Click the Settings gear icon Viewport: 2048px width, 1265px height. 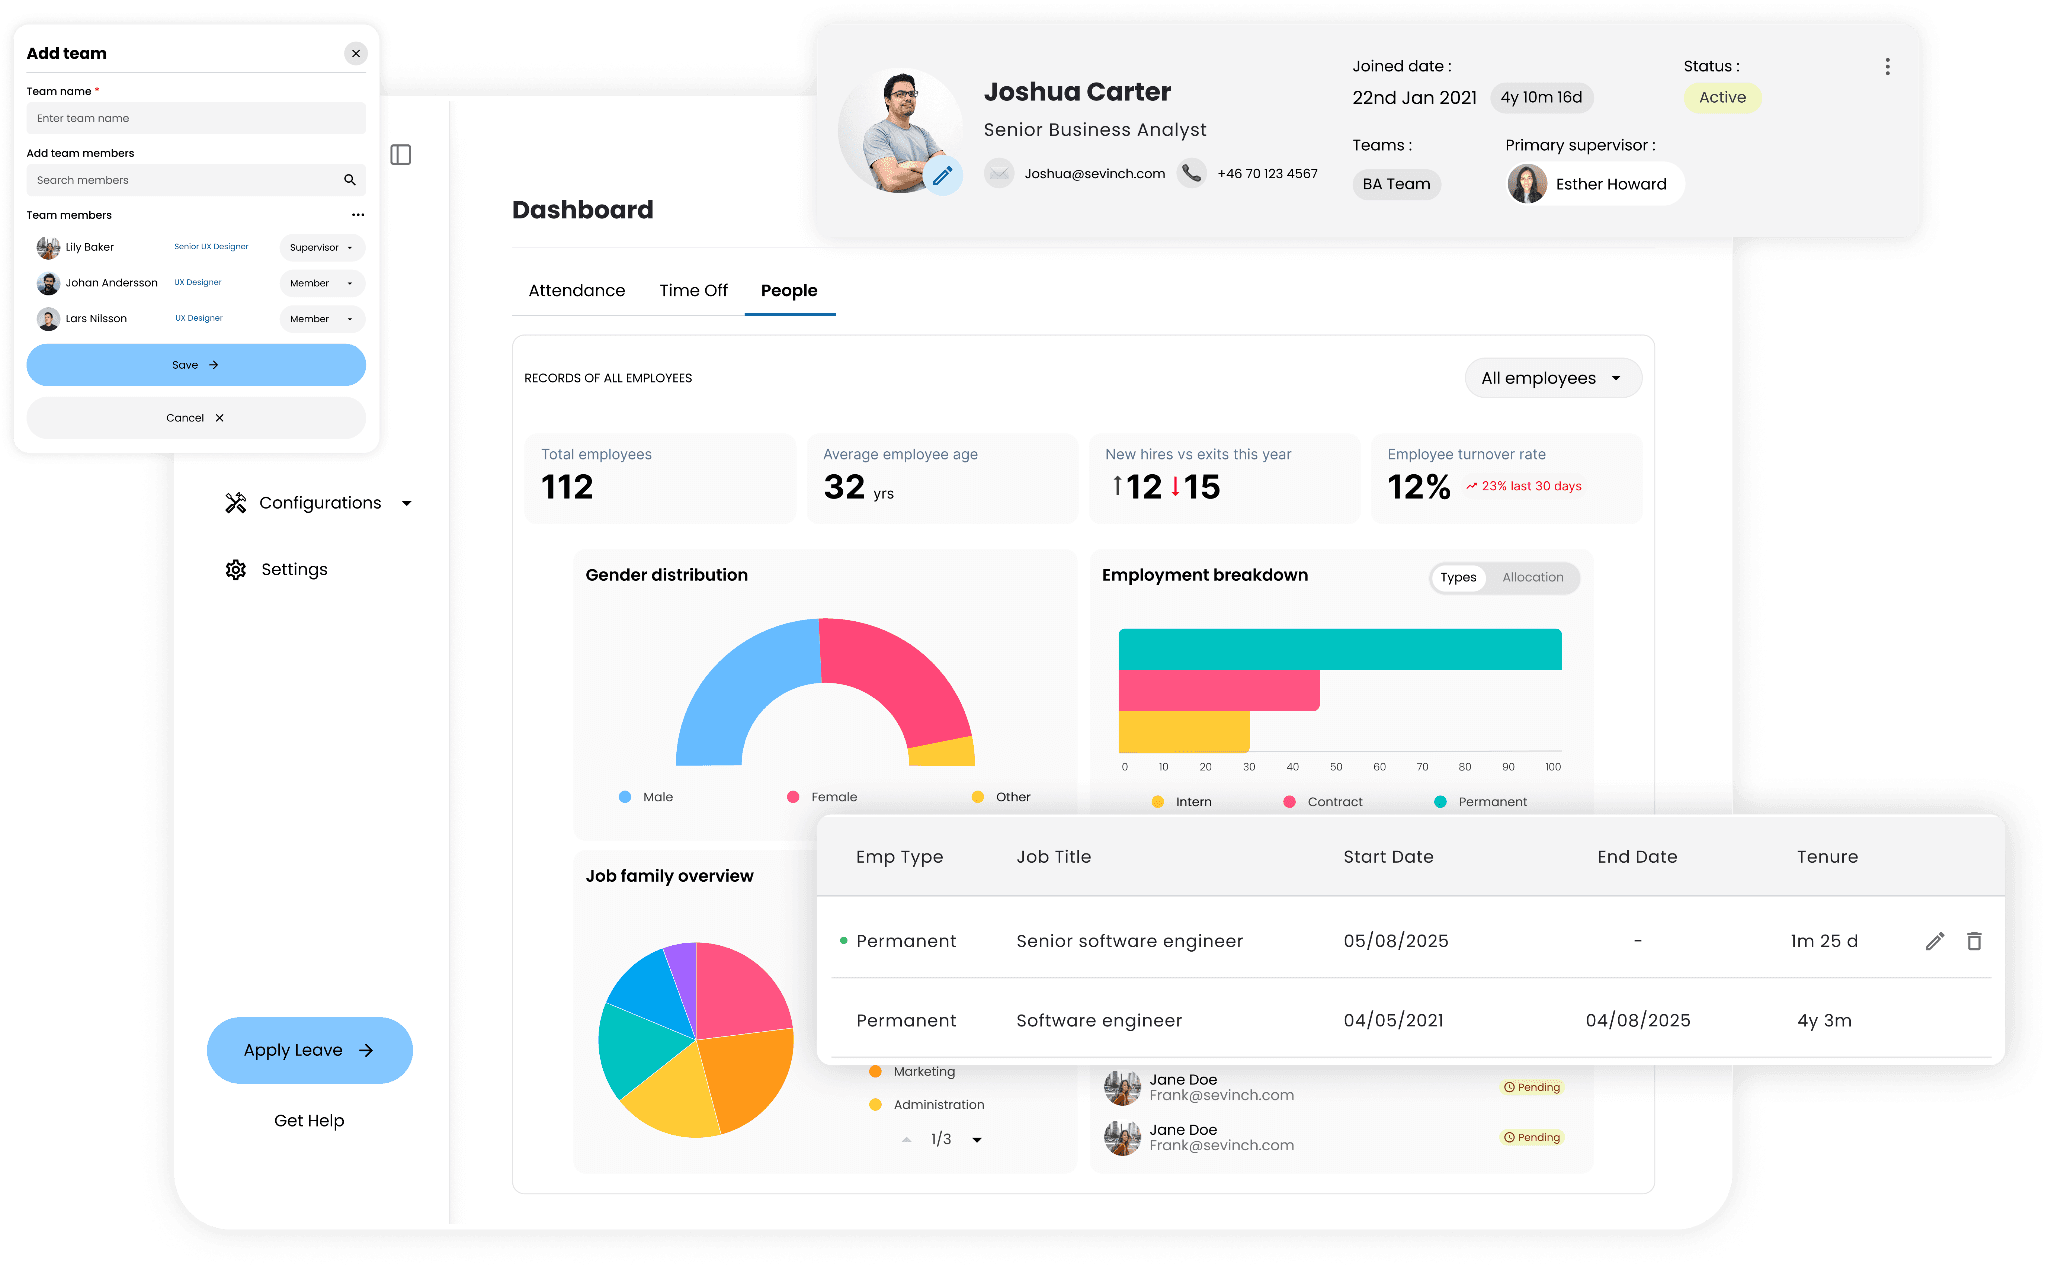pyautogui.click(x=236, y=570)
